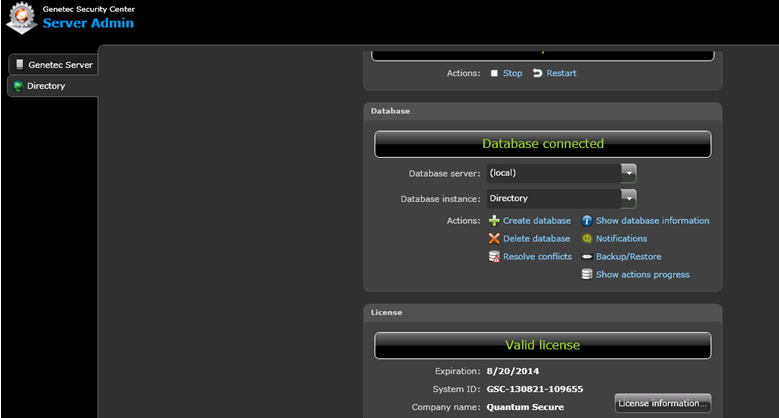779x418 pixels.
Task: Click the Stop action square icon
Action: point(494,73)
